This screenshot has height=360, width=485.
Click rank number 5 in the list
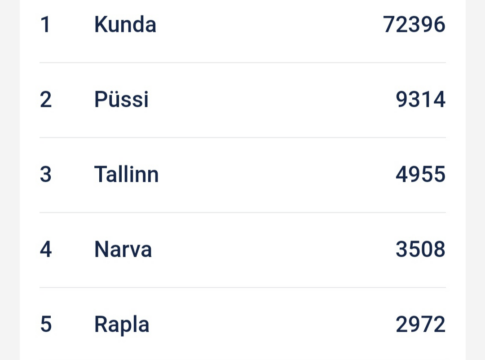pyautogui.click(x=46, y=324)
